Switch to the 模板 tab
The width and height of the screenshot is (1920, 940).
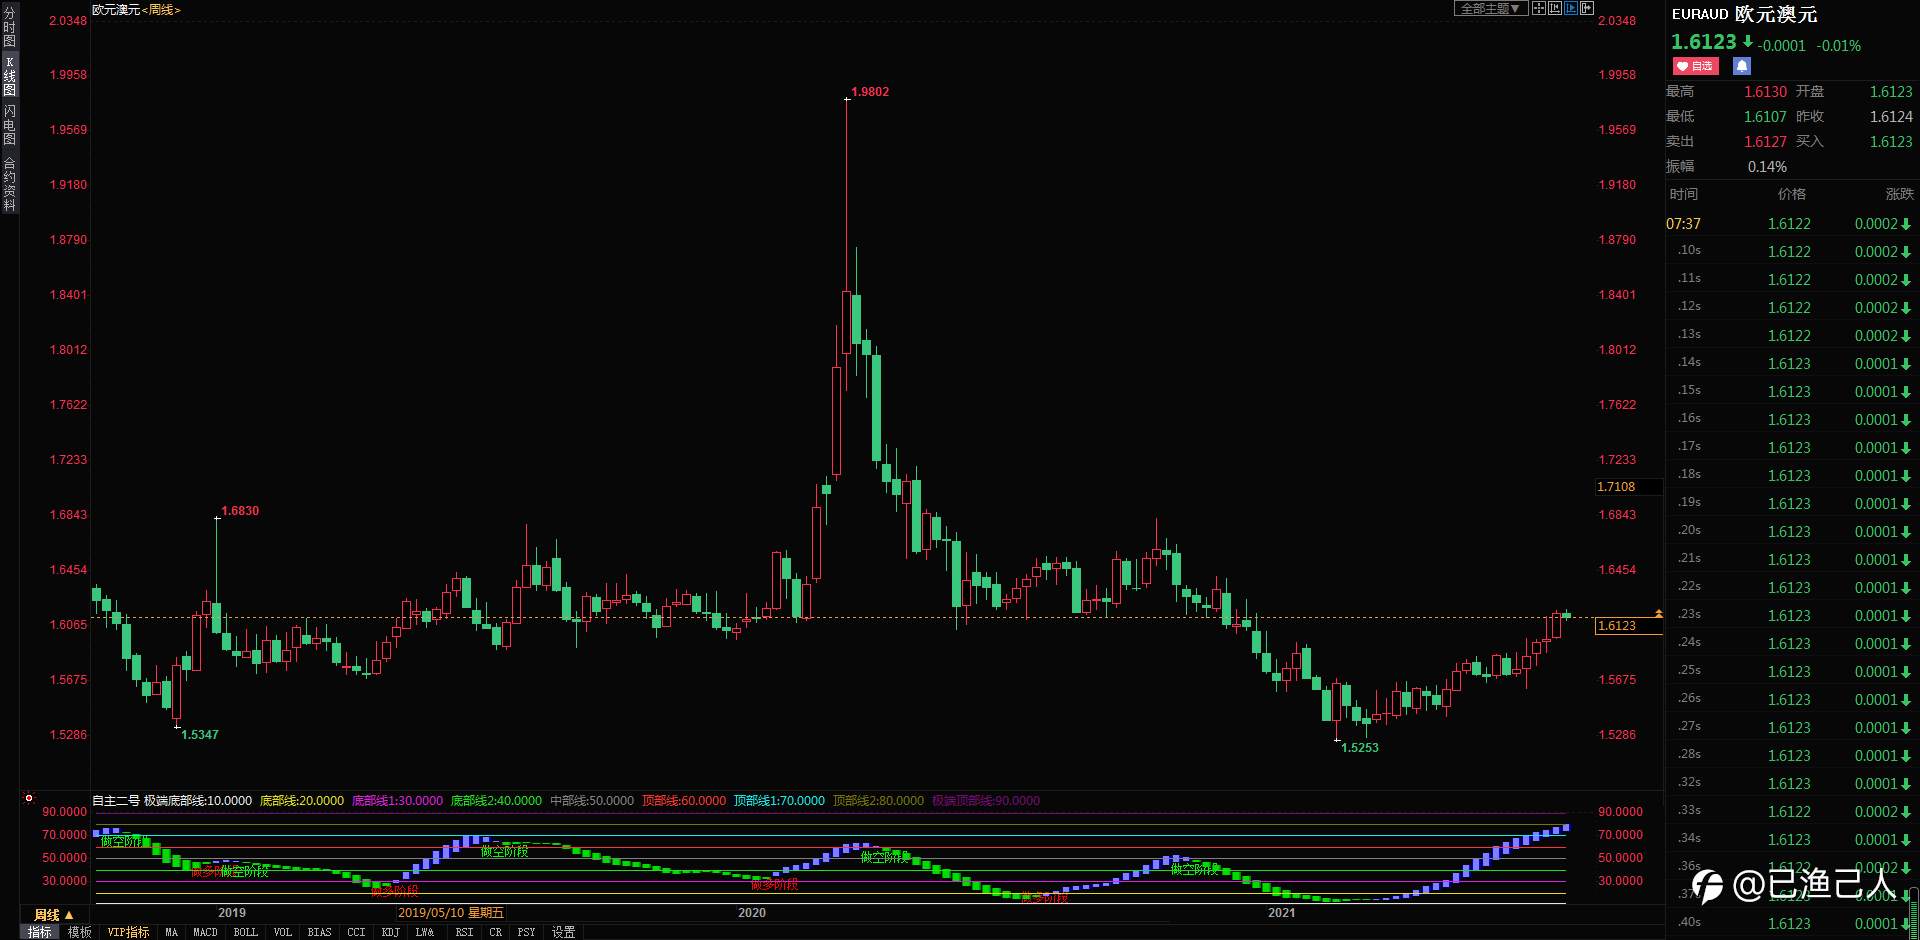[x=79, y=932]
